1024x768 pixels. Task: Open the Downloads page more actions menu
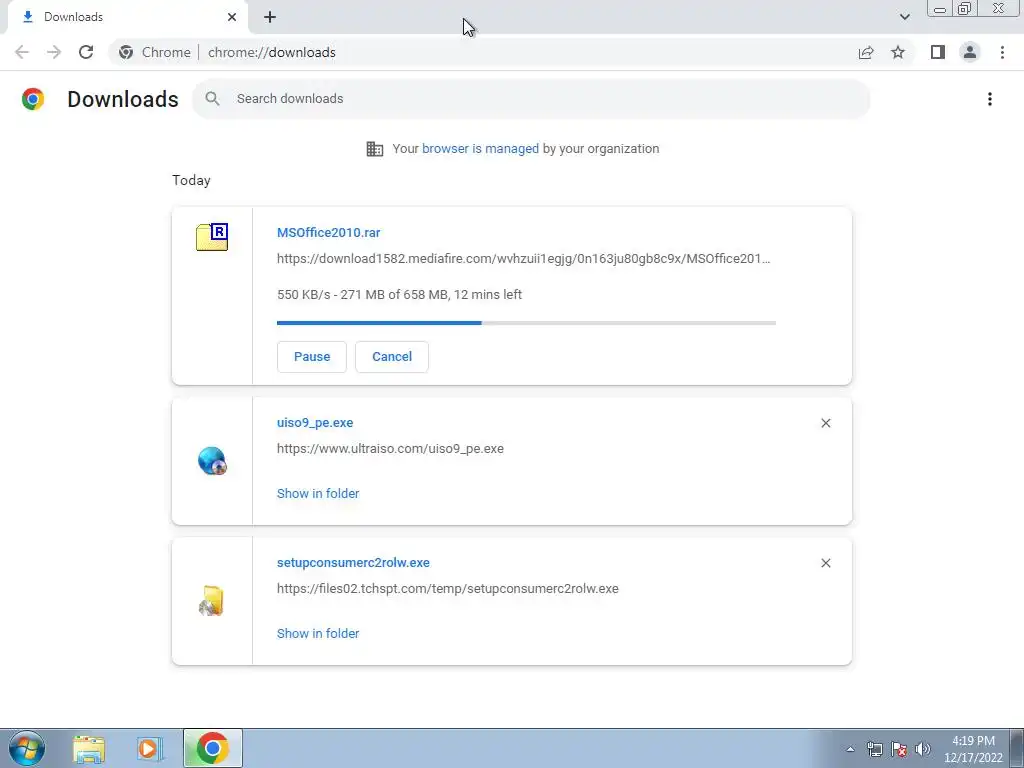click(x=990, y=99)
